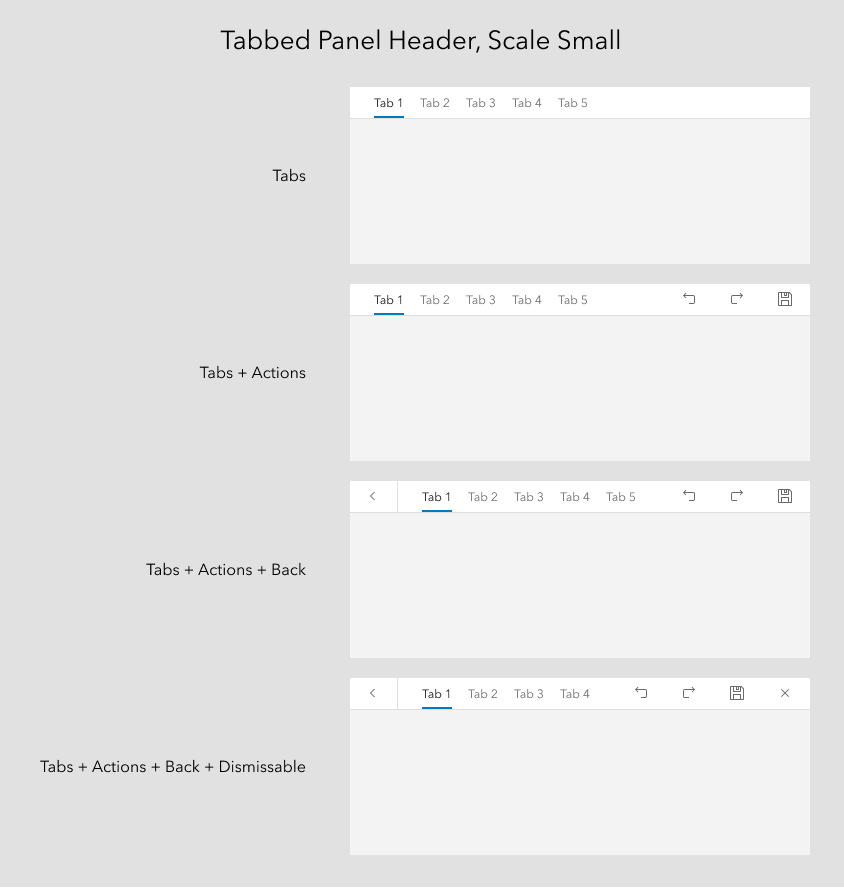Viewport: 844px width, 889px height.
Task: Choose Tab 2 in the Dismissable panel
Action: 482,694
